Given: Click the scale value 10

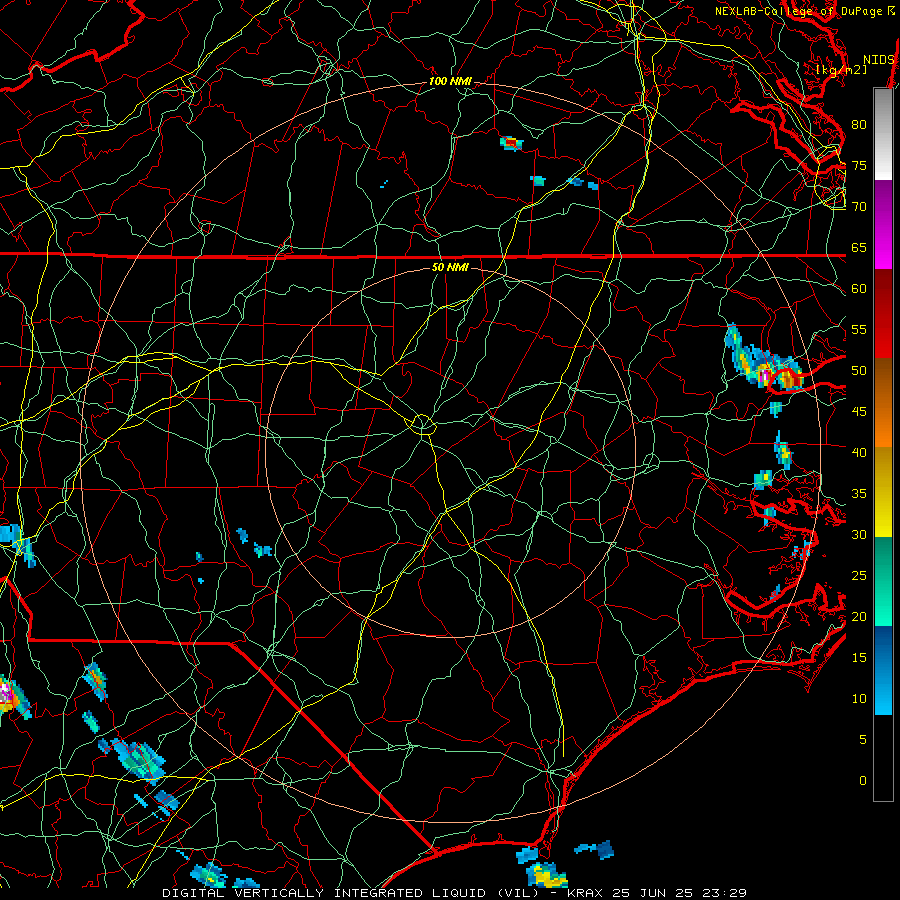Looking at the screenshot, I should pyautogui.click(x=859, y=699).
